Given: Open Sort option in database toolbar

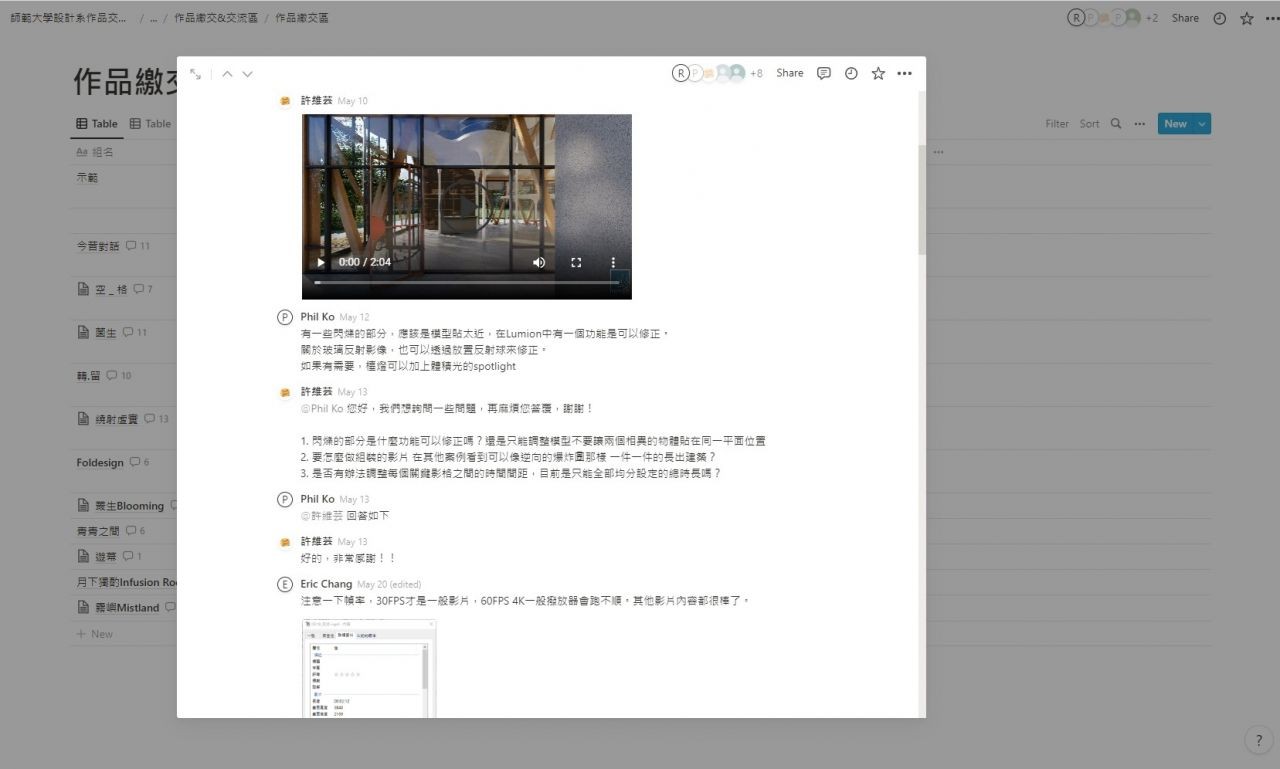Looking at the screenshot, I should (1089, 124).
